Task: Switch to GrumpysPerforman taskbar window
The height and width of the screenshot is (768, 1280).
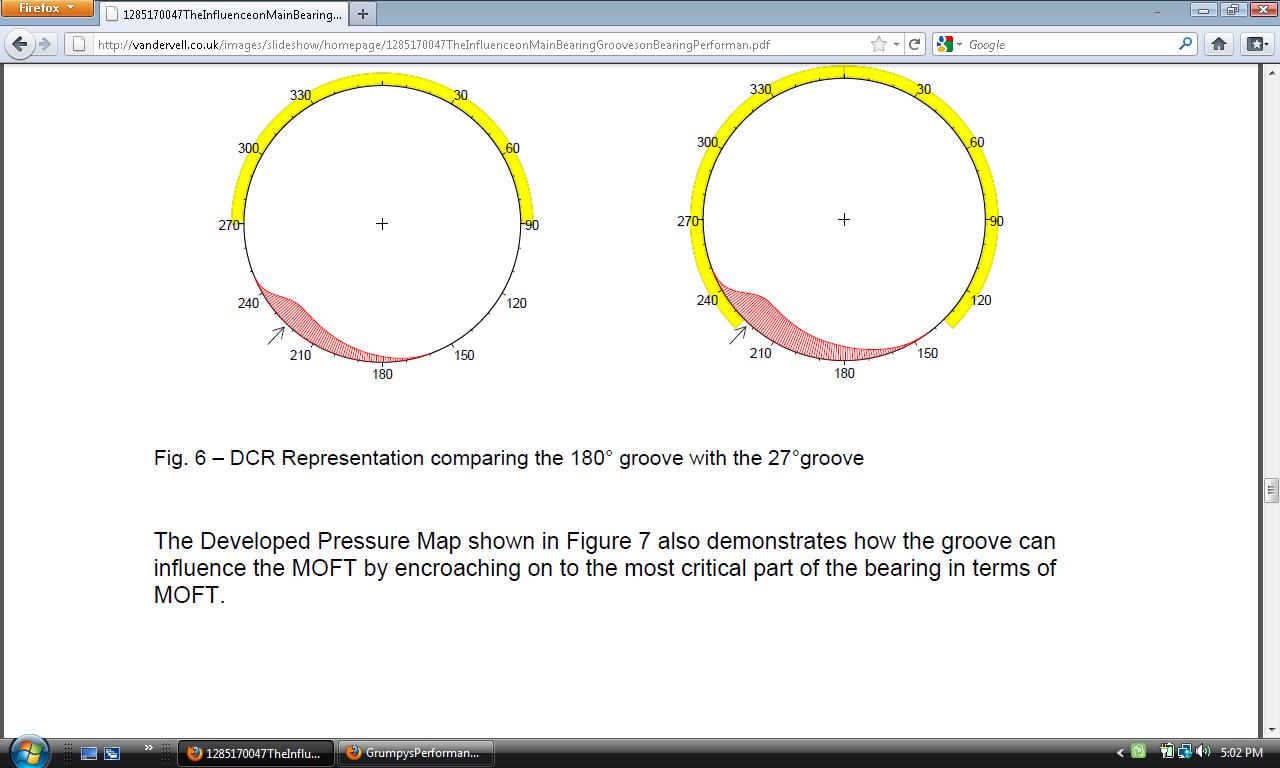Action: pos(413,753)
